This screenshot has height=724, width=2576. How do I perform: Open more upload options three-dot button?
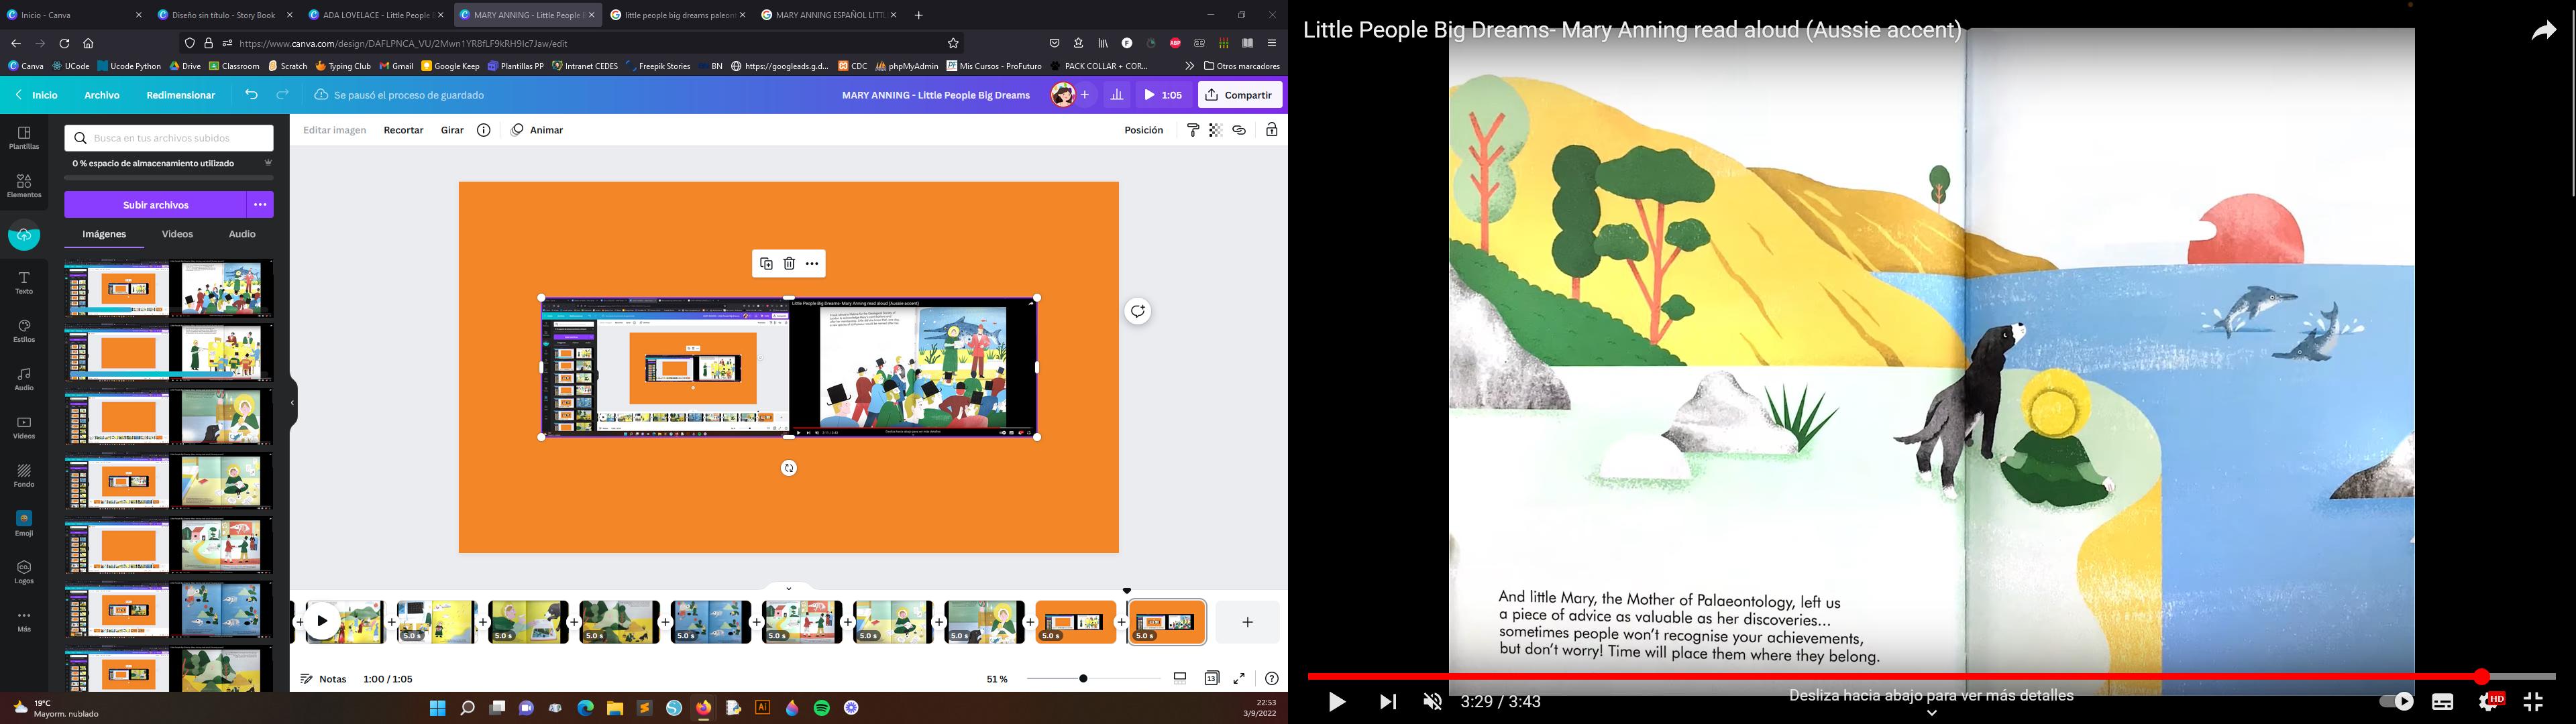[260, 205]
